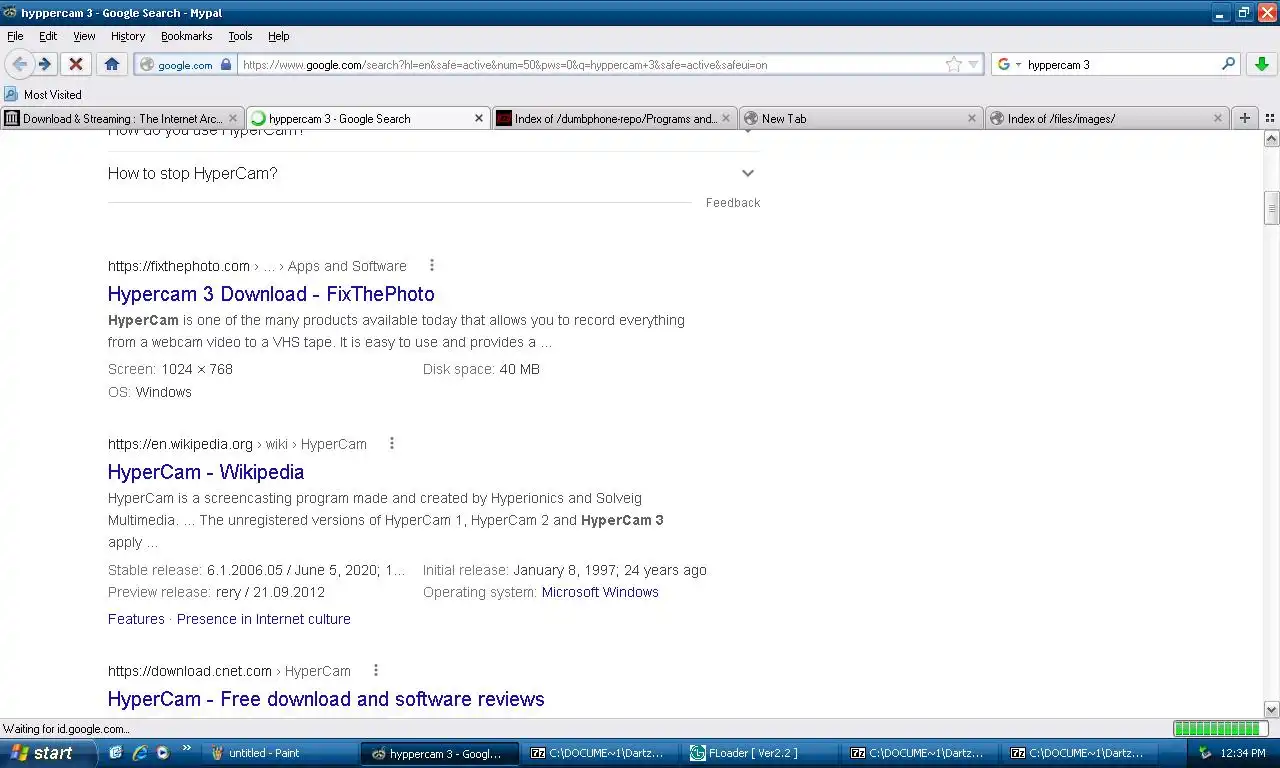Open the Help menu

pos(279,36)
